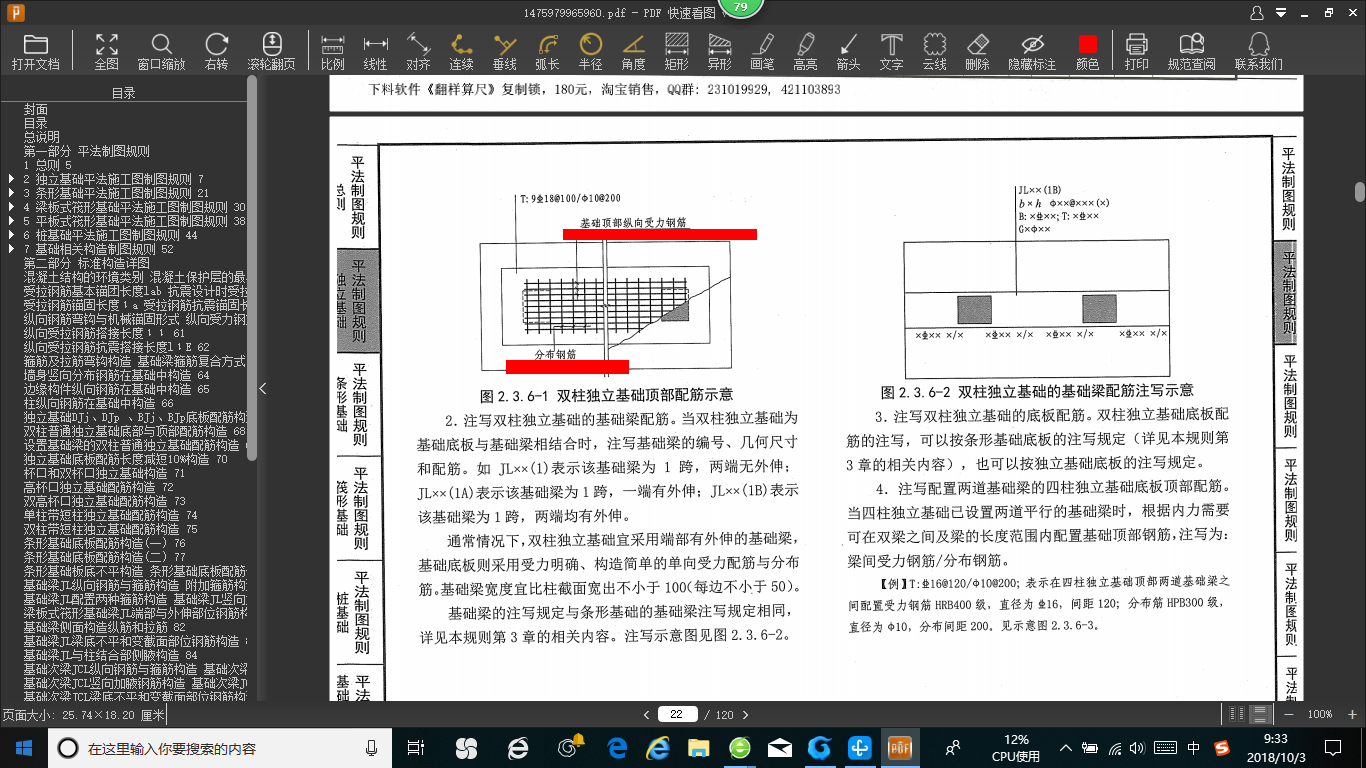Print the document with 打印
The height and width of the screenshot is (768, 1366).
(x=1136, y=51)
